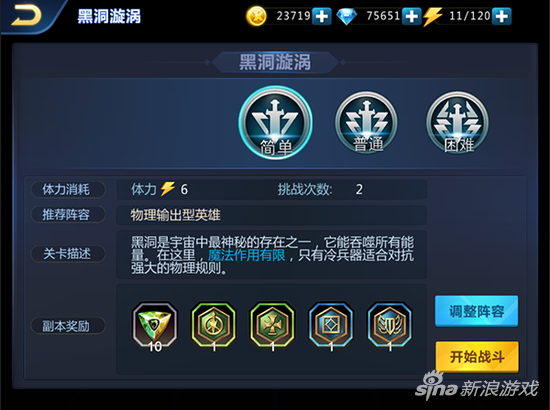Select the 简单 easy difficulty
This screenshot has width=550, height=410.
tap(276, 123)
